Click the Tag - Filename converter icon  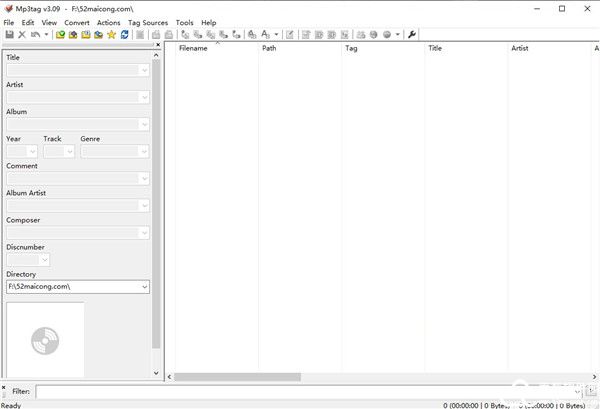click(x=185, y=35)
